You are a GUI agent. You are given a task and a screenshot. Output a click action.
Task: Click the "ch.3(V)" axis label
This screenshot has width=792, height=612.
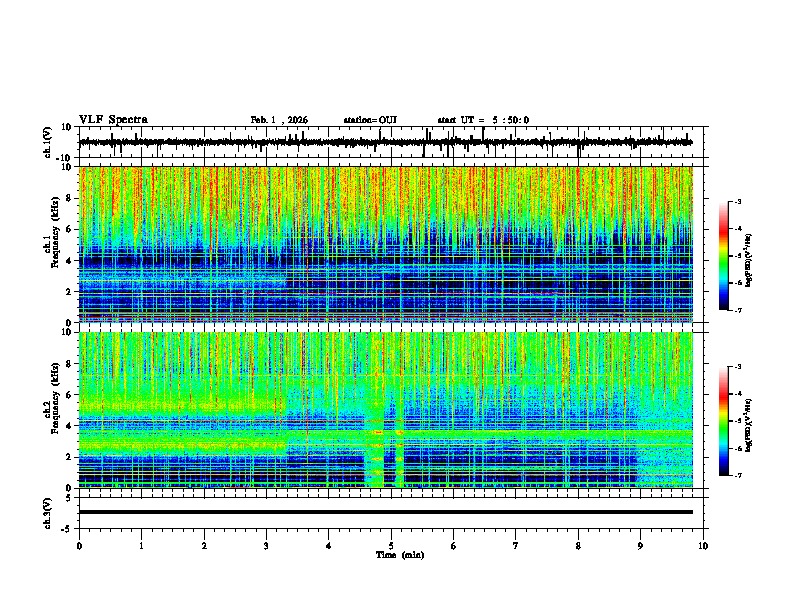tap(48, 513)
